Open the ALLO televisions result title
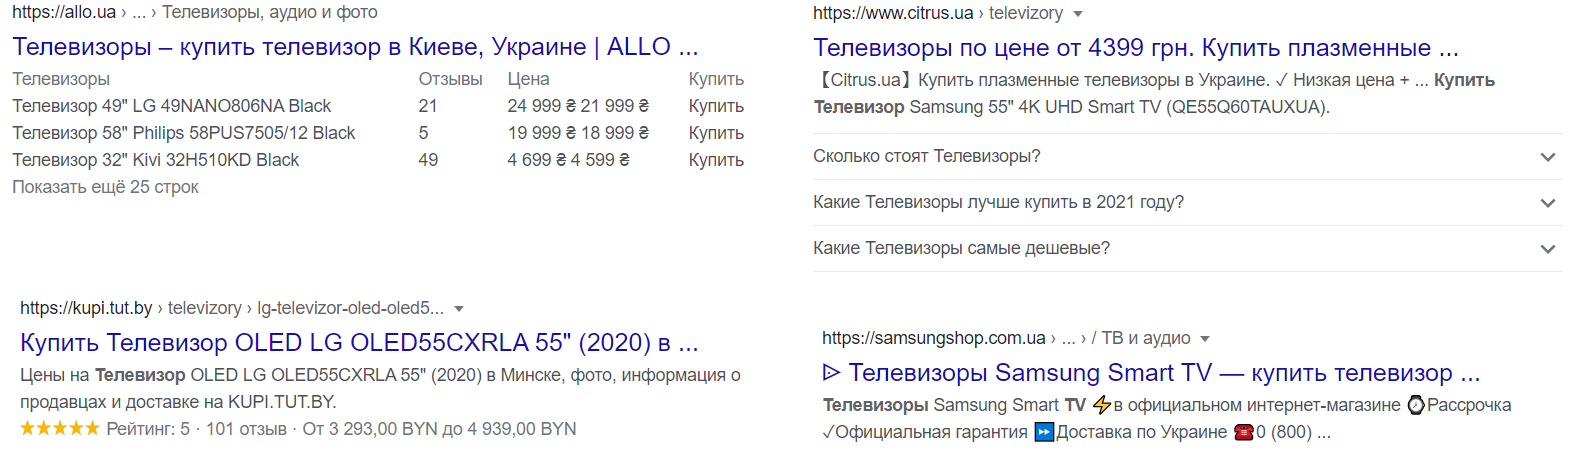1571x452 pixels. click(x=355, y=47)
